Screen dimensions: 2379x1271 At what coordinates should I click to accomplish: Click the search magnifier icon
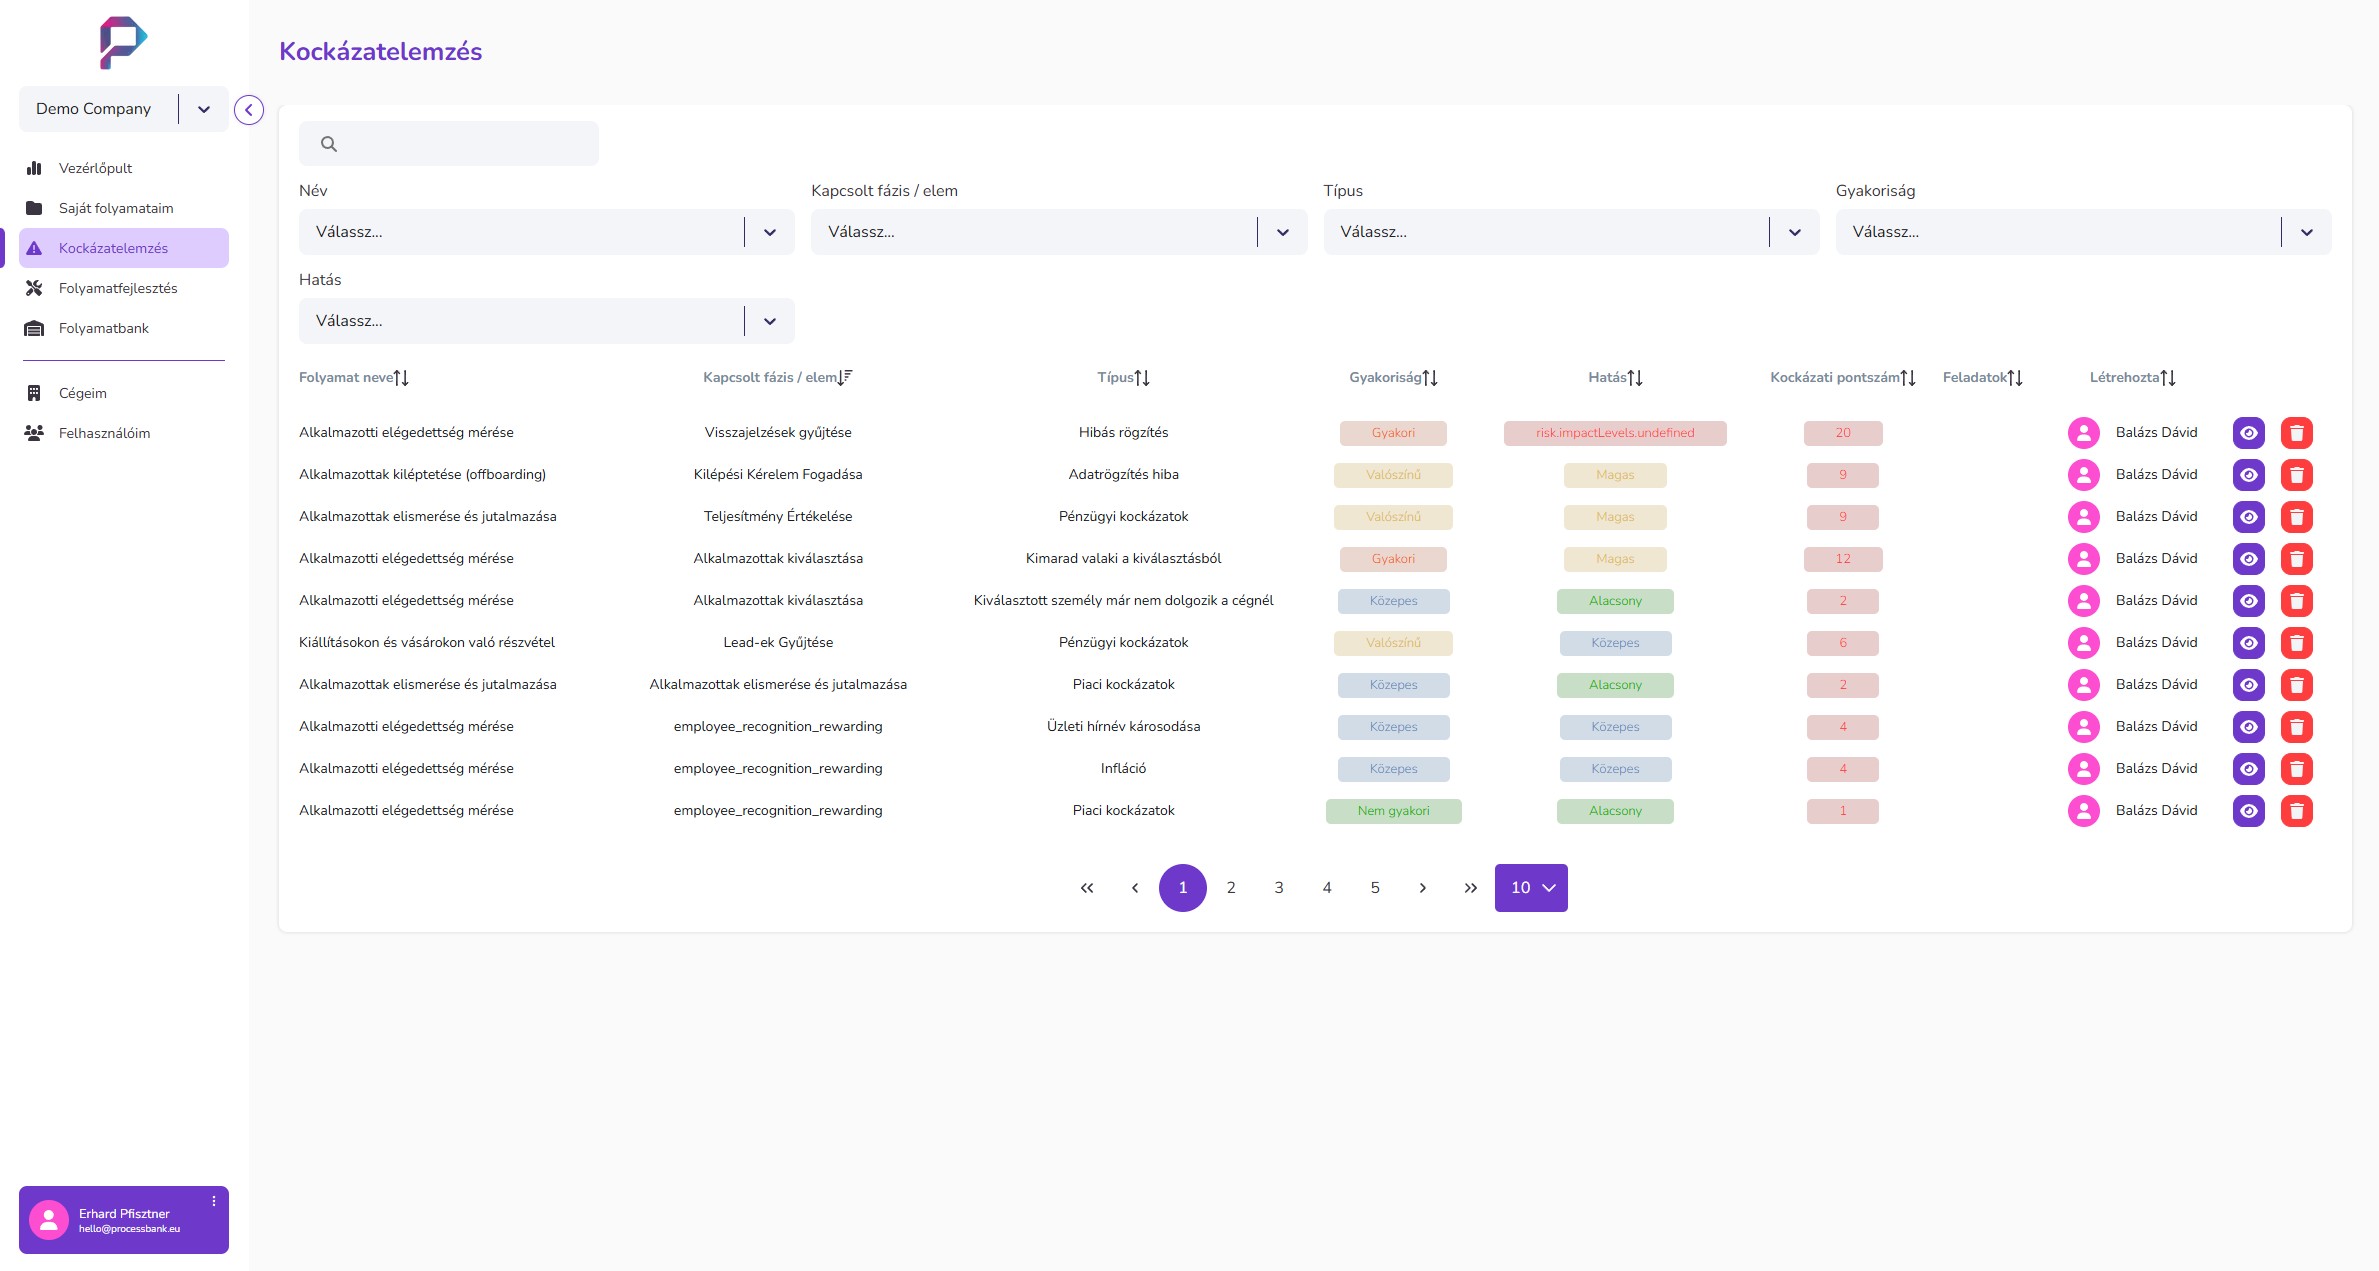pos(329,144)
